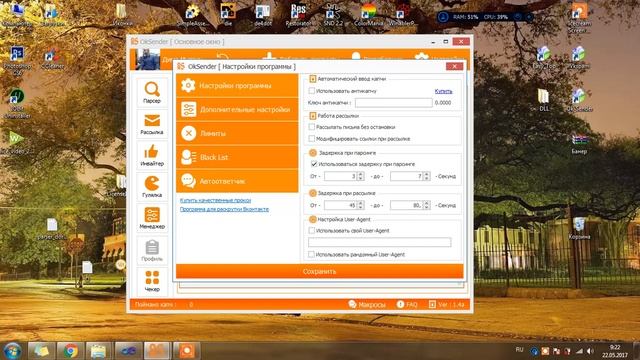640x360 pixels.
Task: Click the Задержка при рассылке section icon
Action: point(313,193)
